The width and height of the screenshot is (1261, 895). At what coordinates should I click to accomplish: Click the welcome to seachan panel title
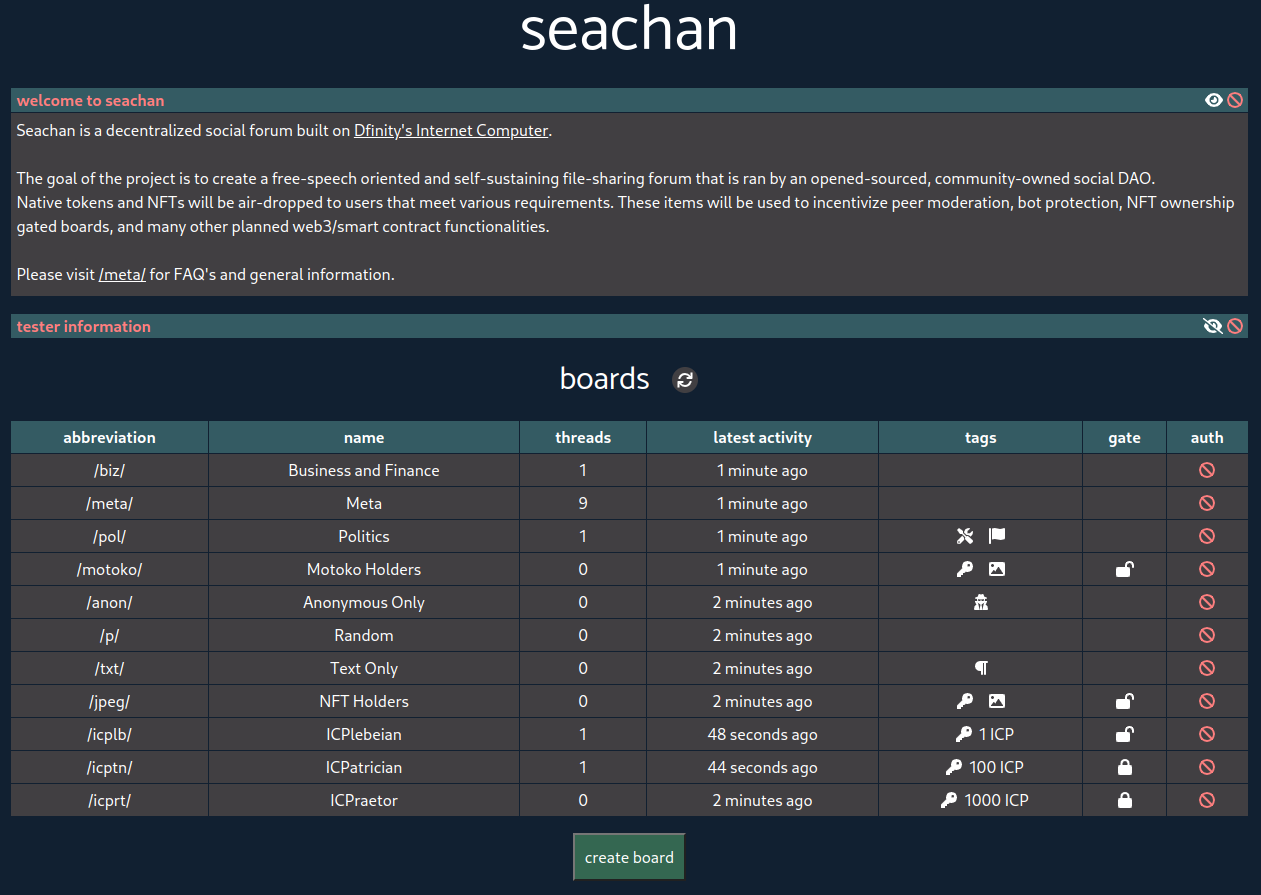(x=90, y=100)
